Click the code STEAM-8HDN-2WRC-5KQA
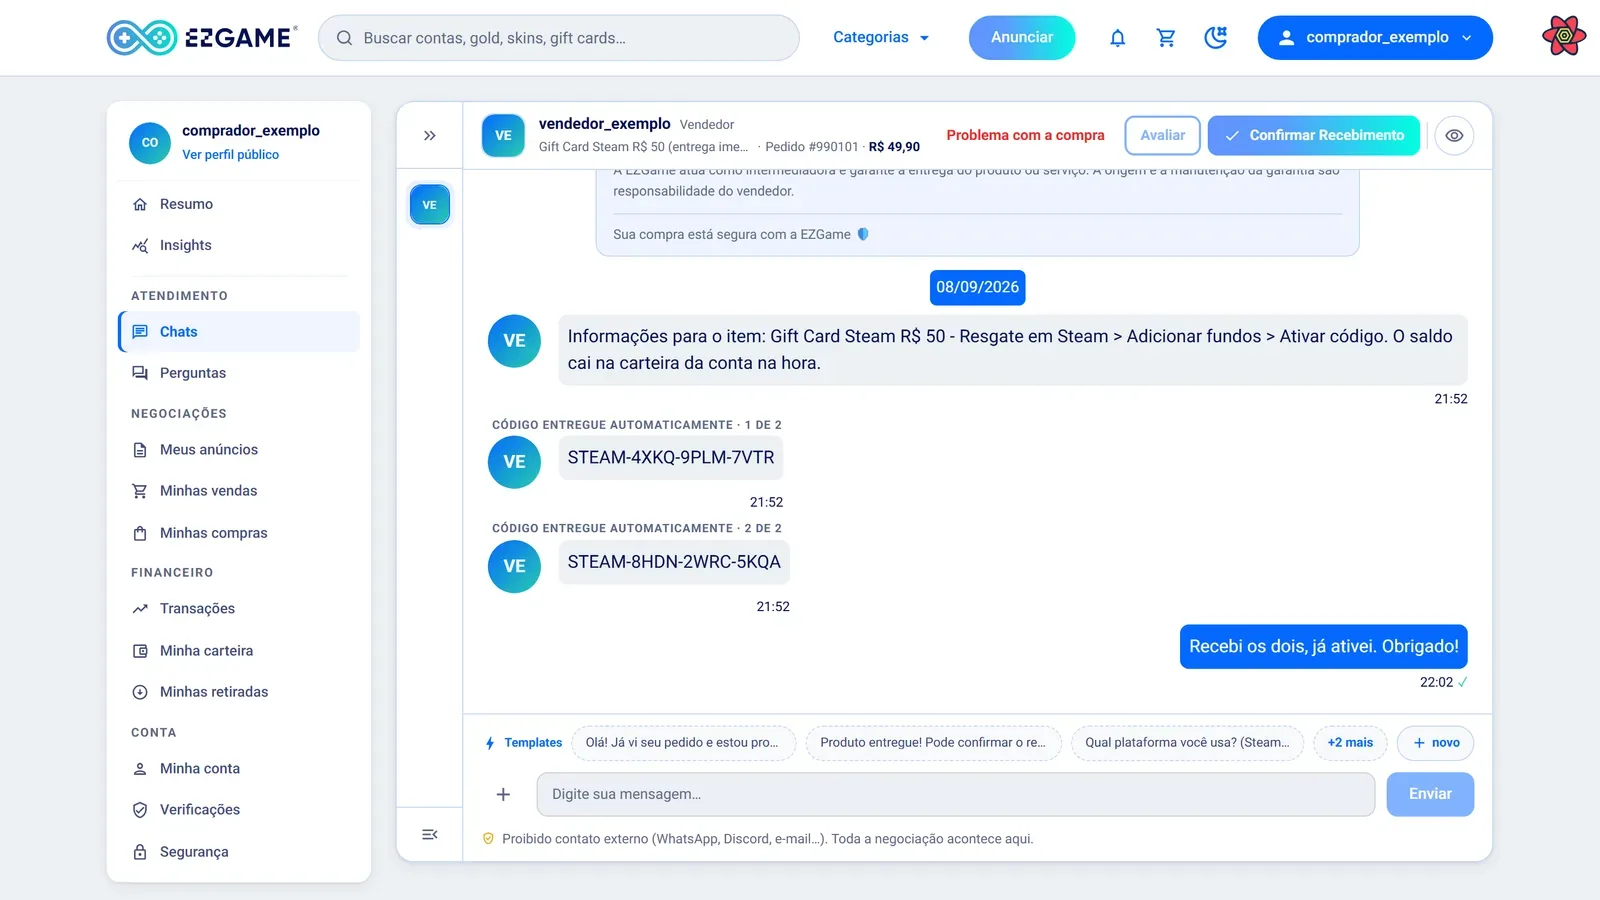Viewport: 1600px width, 900px height. pos(674,562)
